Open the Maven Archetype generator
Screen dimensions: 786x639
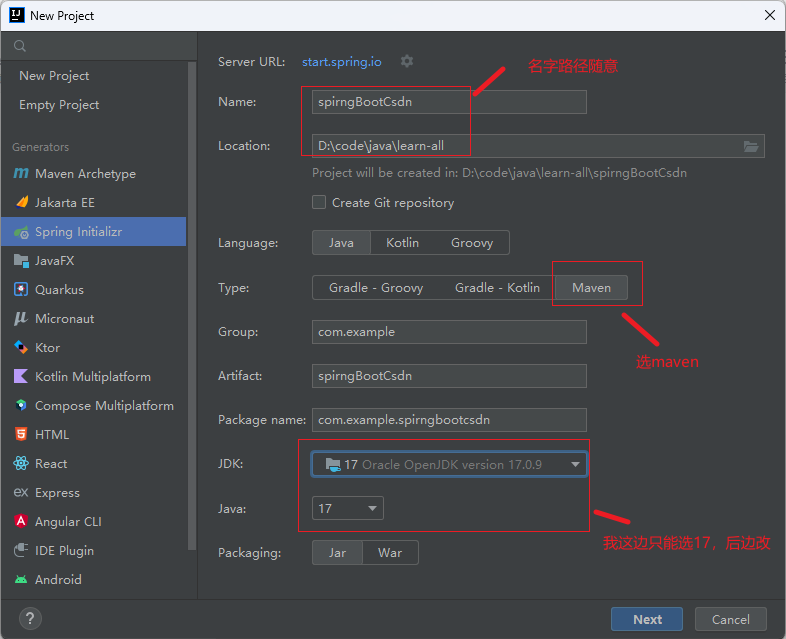click(94, 173)
